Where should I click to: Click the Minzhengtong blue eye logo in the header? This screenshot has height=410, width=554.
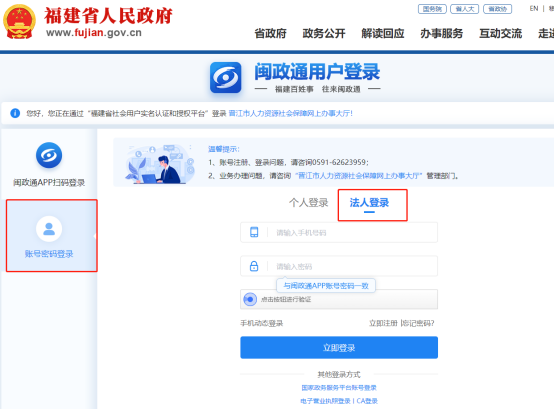tap(226, 77)
